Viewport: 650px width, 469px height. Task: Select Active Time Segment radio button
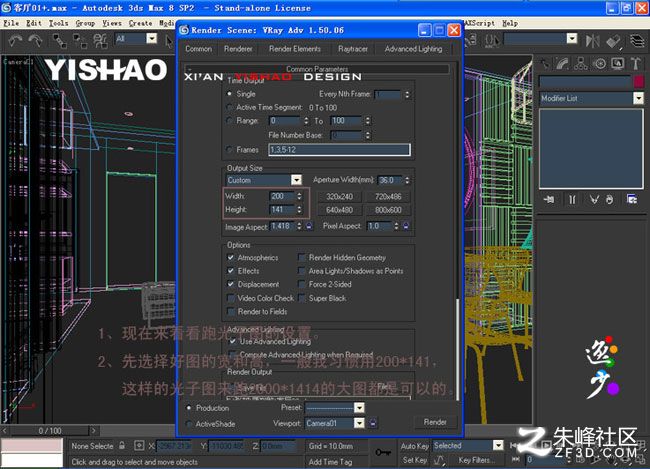point(229,107)
